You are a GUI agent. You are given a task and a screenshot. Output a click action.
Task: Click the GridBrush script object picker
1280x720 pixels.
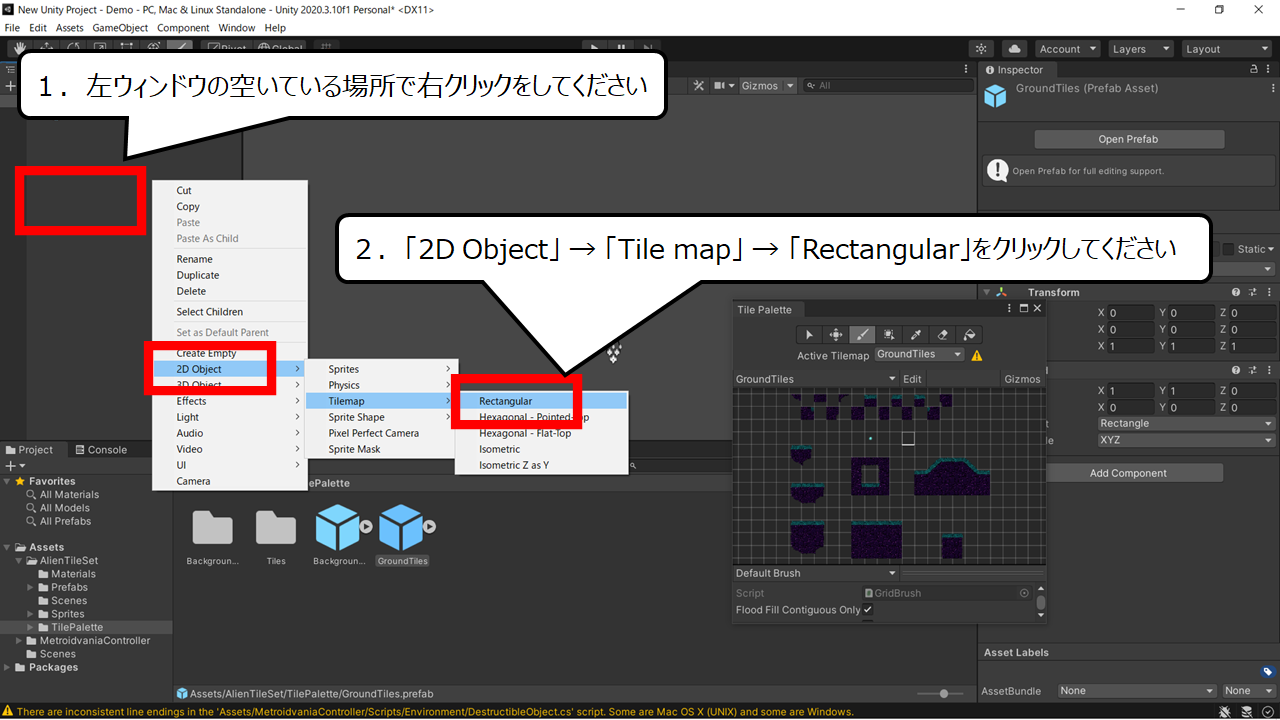pyautogui.click(x=1024, y=593)
